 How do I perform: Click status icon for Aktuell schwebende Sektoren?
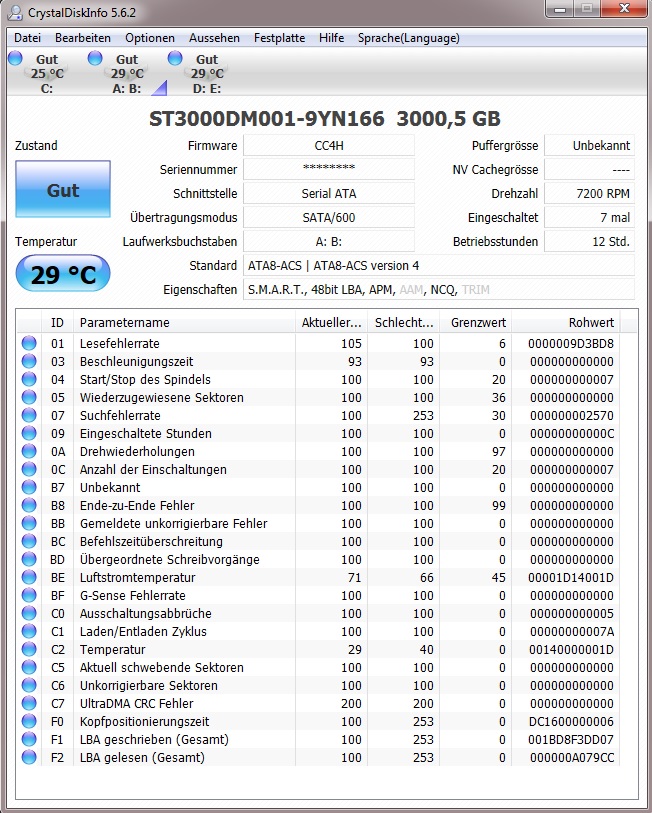29,667
